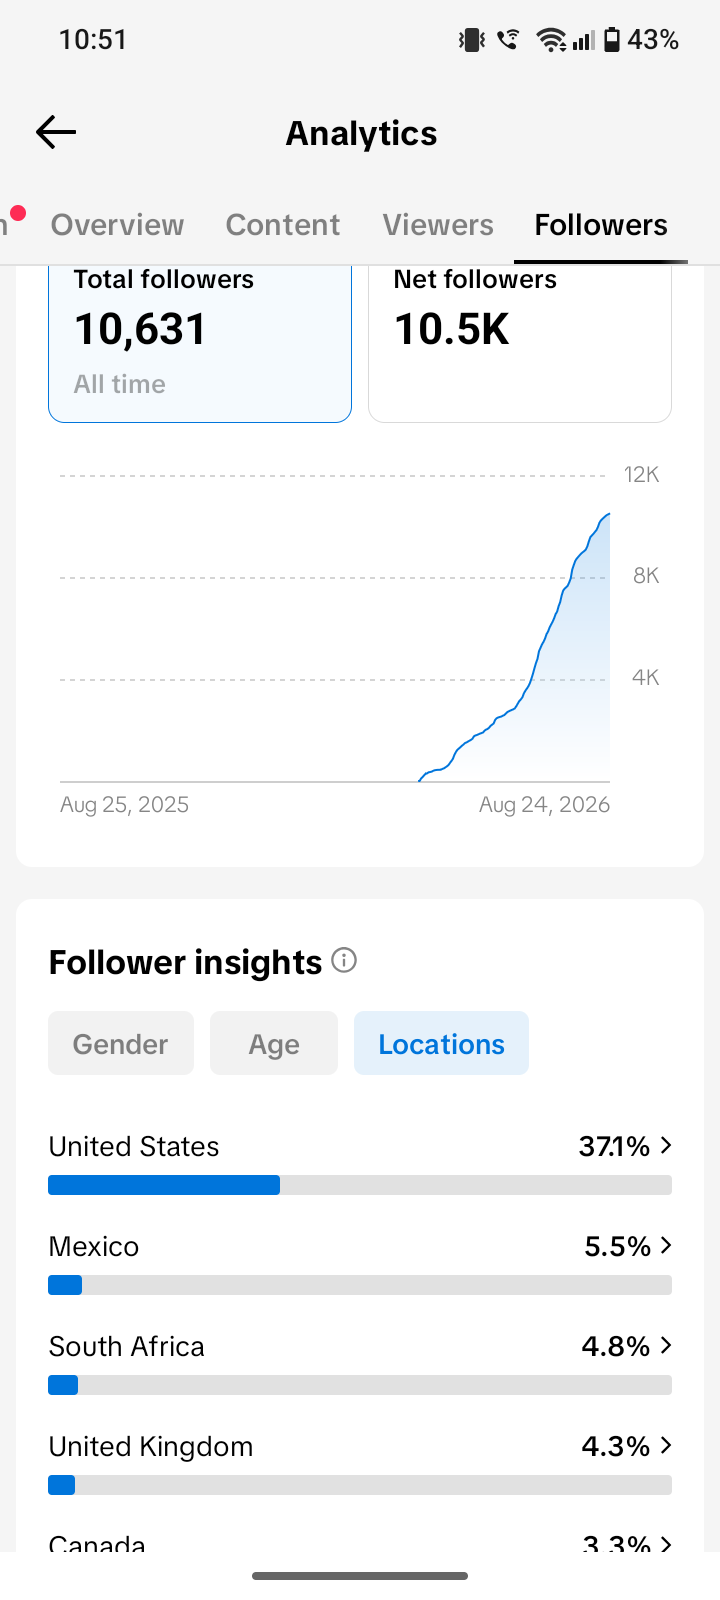720x1600 pixels.
Task: Tap the Wi-Fi calling status icon
Action: click(509, 40)
